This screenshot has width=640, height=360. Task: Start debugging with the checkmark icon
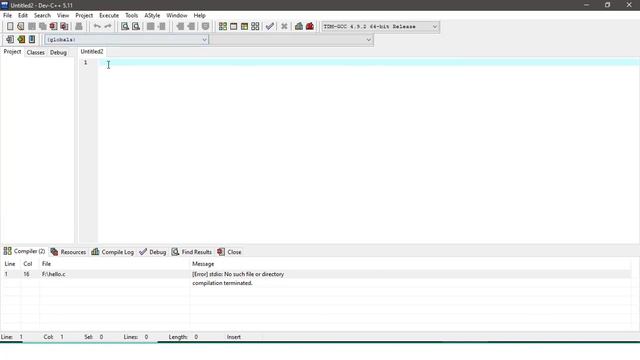[269, 27]
